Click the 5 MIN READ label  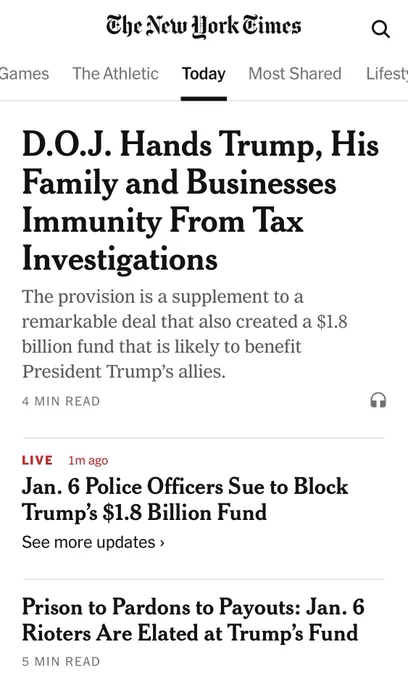point(61,661)
